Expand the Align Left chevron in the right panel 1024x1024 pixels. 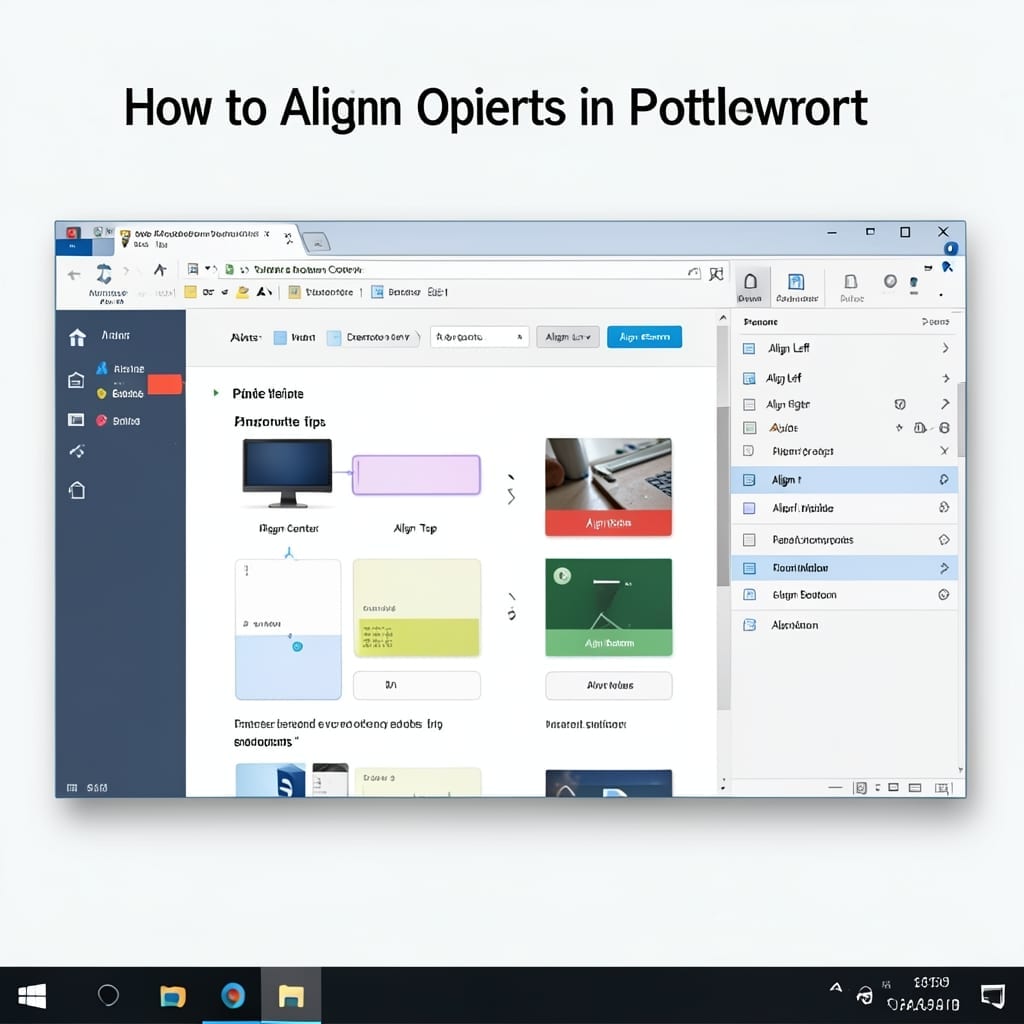(945, 348)
